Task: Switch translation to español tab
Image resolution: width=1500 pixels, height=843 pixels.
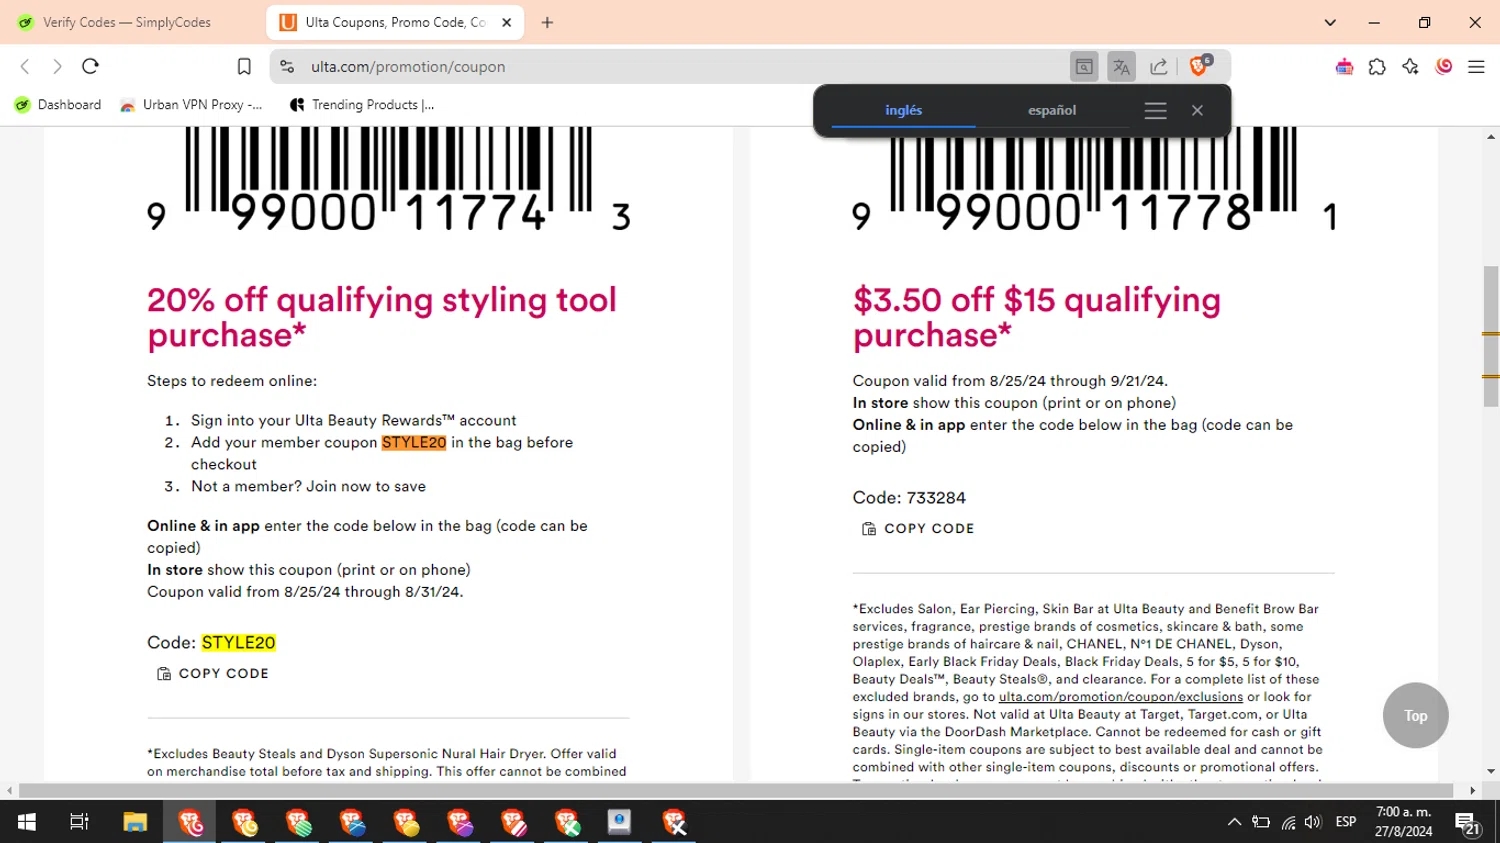Action: tap(1052, 111)
